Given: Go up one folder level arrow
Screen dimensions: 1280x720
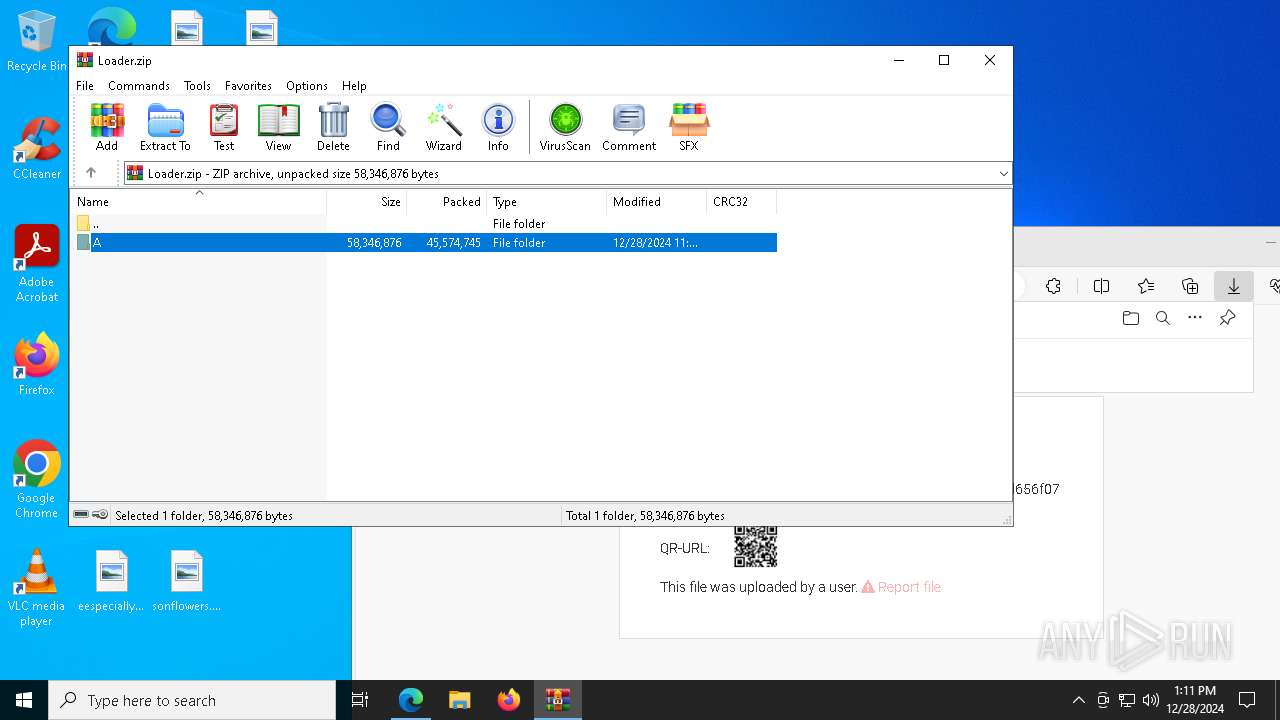Looking at the screenshot, I should pos(91,173).
